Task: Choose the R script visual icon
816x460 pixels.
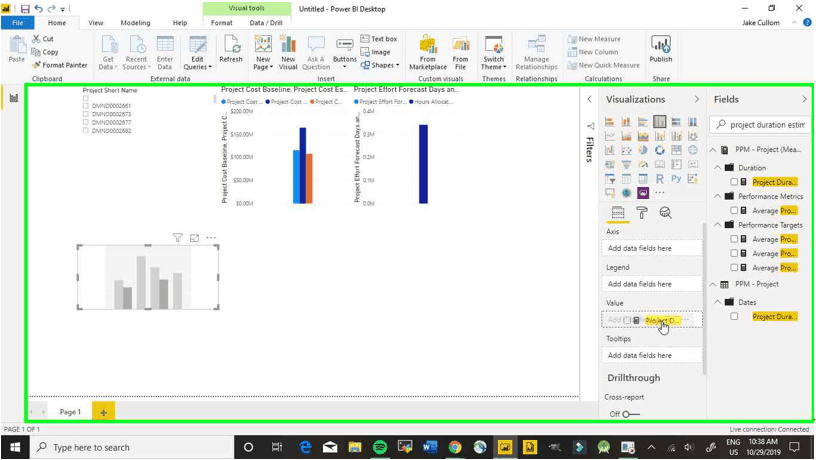Action: (659, 178)
